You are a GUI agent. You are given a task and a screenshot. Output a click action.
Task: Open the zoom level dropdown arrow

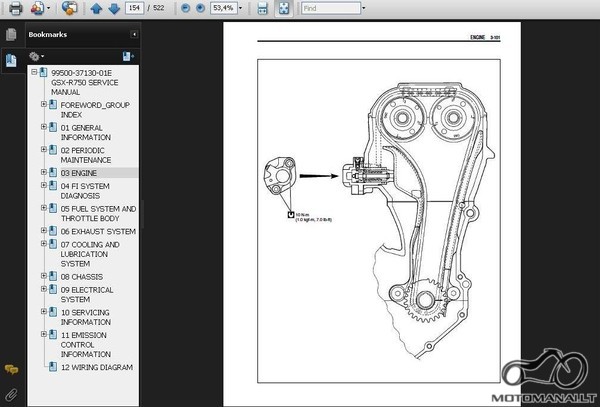(x=241, y=8)
